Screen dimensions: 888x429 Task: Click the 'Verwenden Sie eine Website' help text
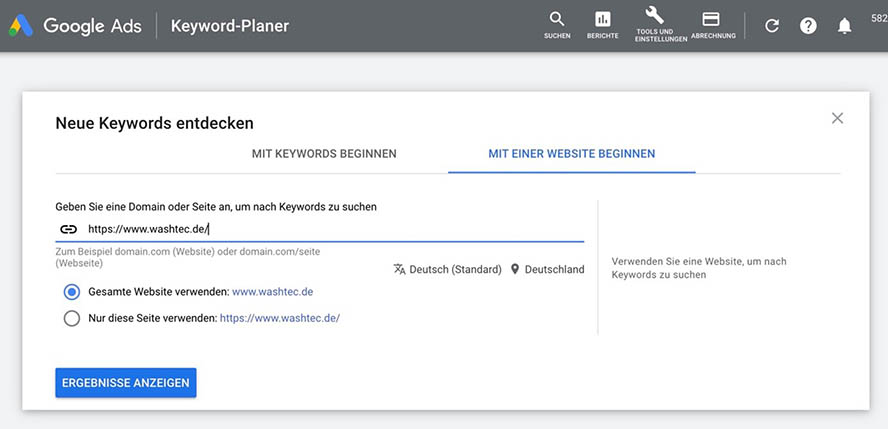699,268
